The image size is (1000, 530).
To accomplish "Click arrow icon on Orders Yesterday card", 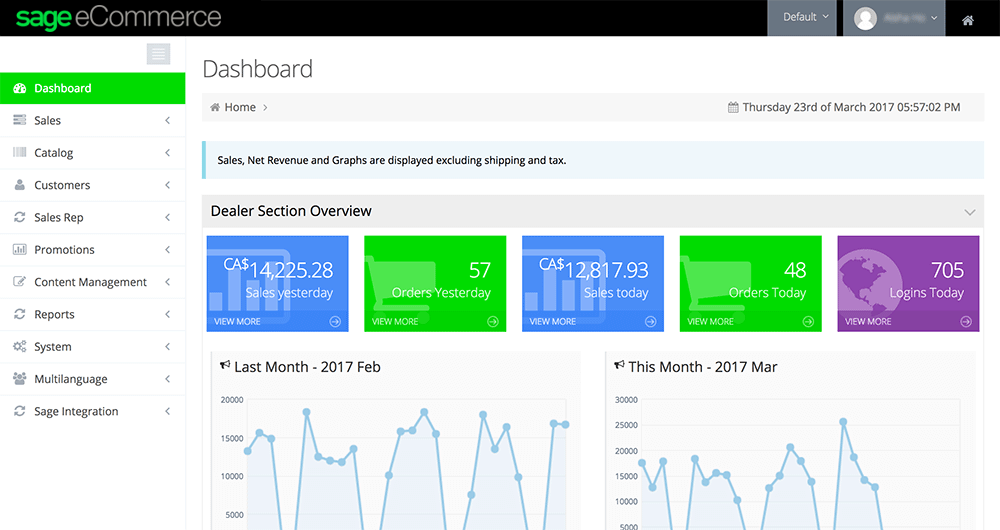I will click(x=493, y=321).
